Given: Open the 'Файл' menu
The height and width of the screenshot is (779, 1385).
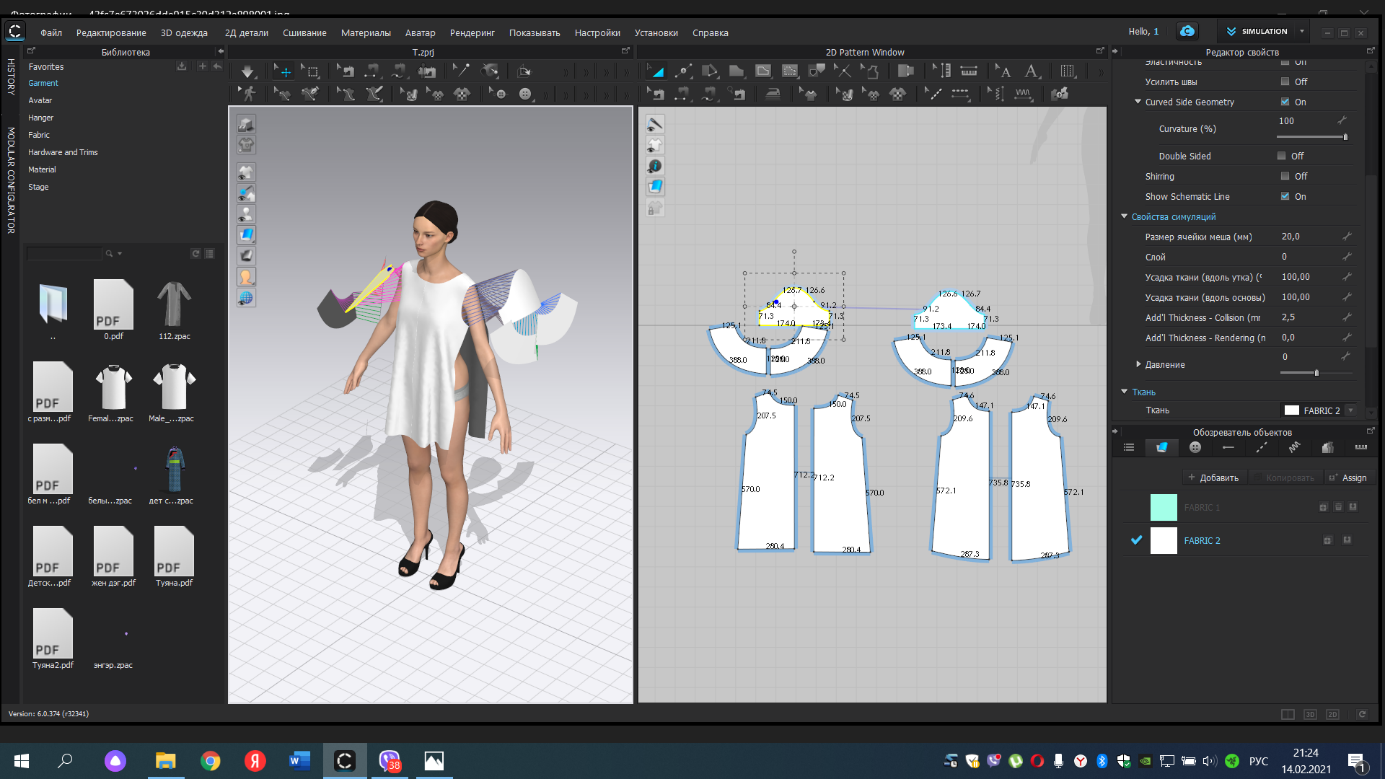Looking at the screenshot, I should click(x=51, y=32).
